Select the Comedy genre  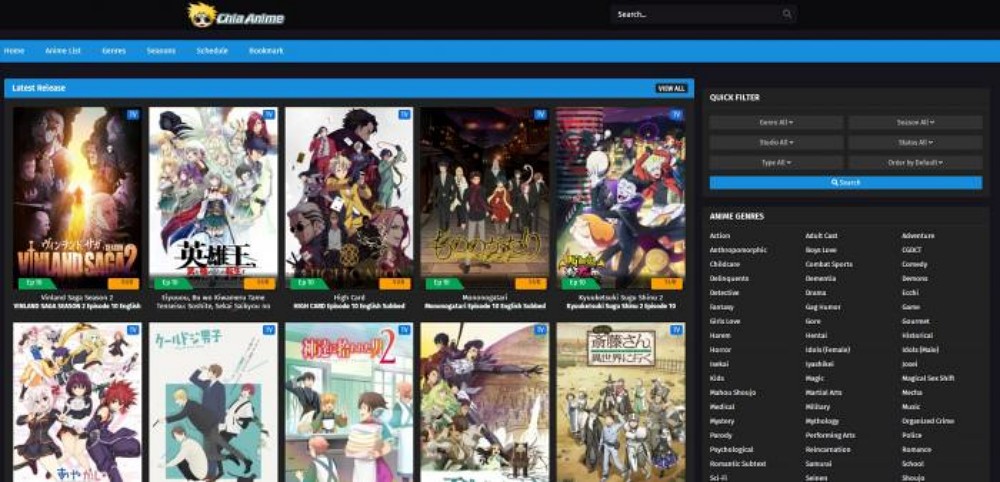[x=915, y=264]
